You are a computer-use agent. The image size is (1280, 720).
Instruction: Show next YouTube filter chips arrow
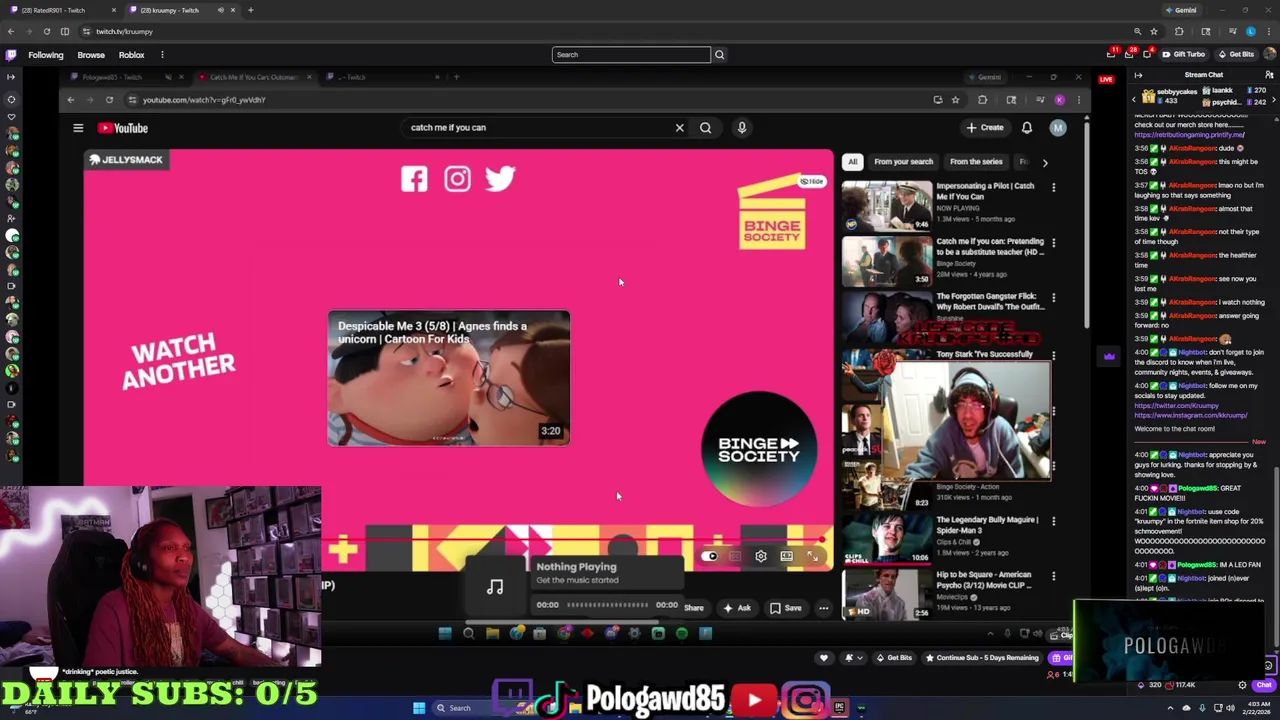pyautogui.click(x=1045, y=162)
